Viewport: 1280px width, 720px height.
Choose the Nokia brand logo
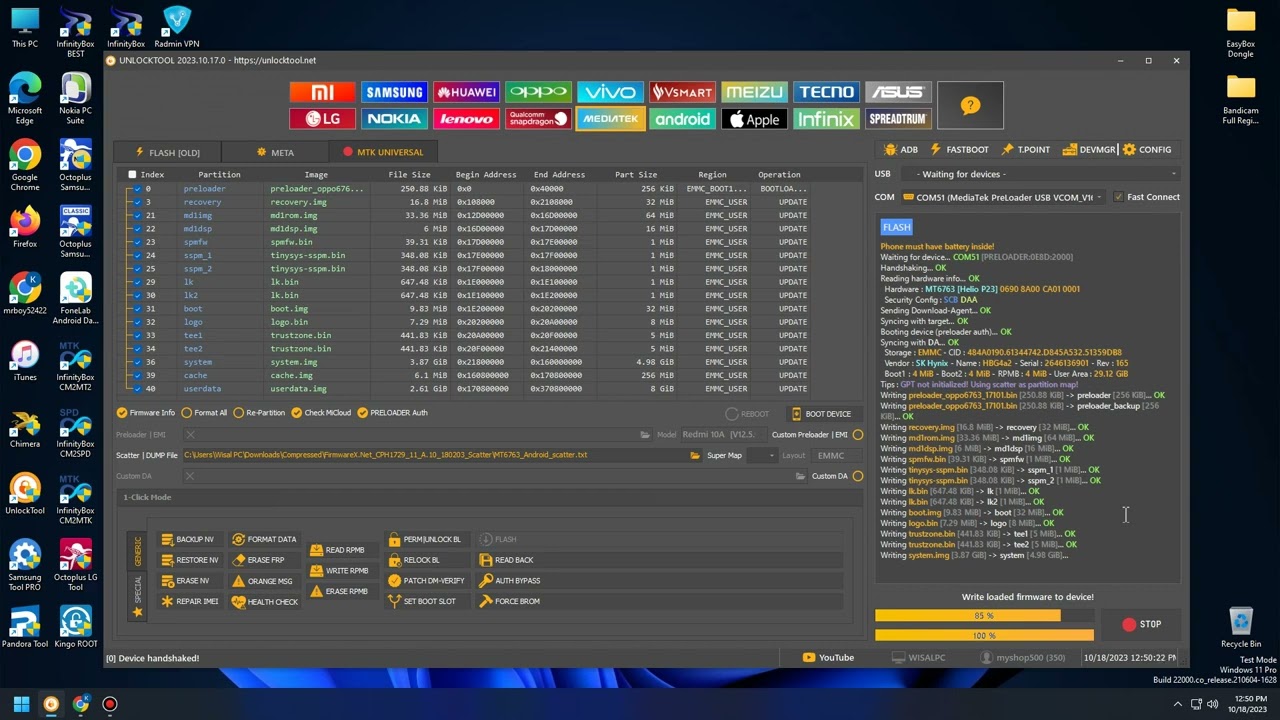(x=394, y=119)
